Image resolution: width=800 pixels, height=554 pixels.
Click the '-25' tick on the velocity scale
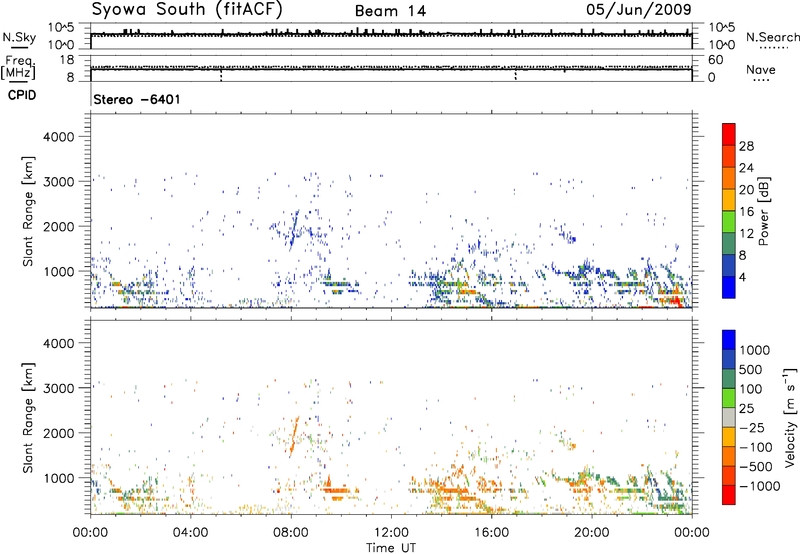752,428
